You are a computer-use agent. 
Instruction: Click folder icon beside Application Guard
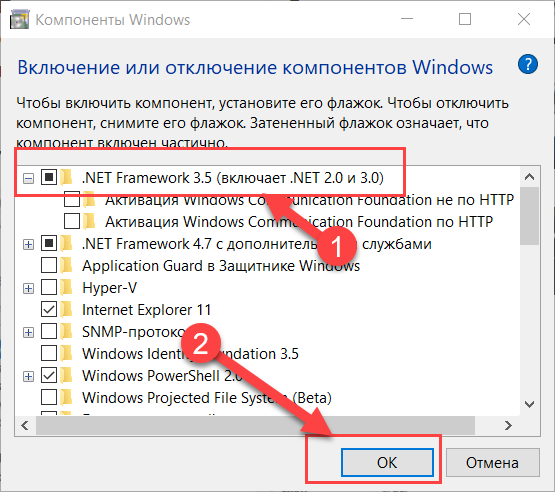tap(66, 266)
